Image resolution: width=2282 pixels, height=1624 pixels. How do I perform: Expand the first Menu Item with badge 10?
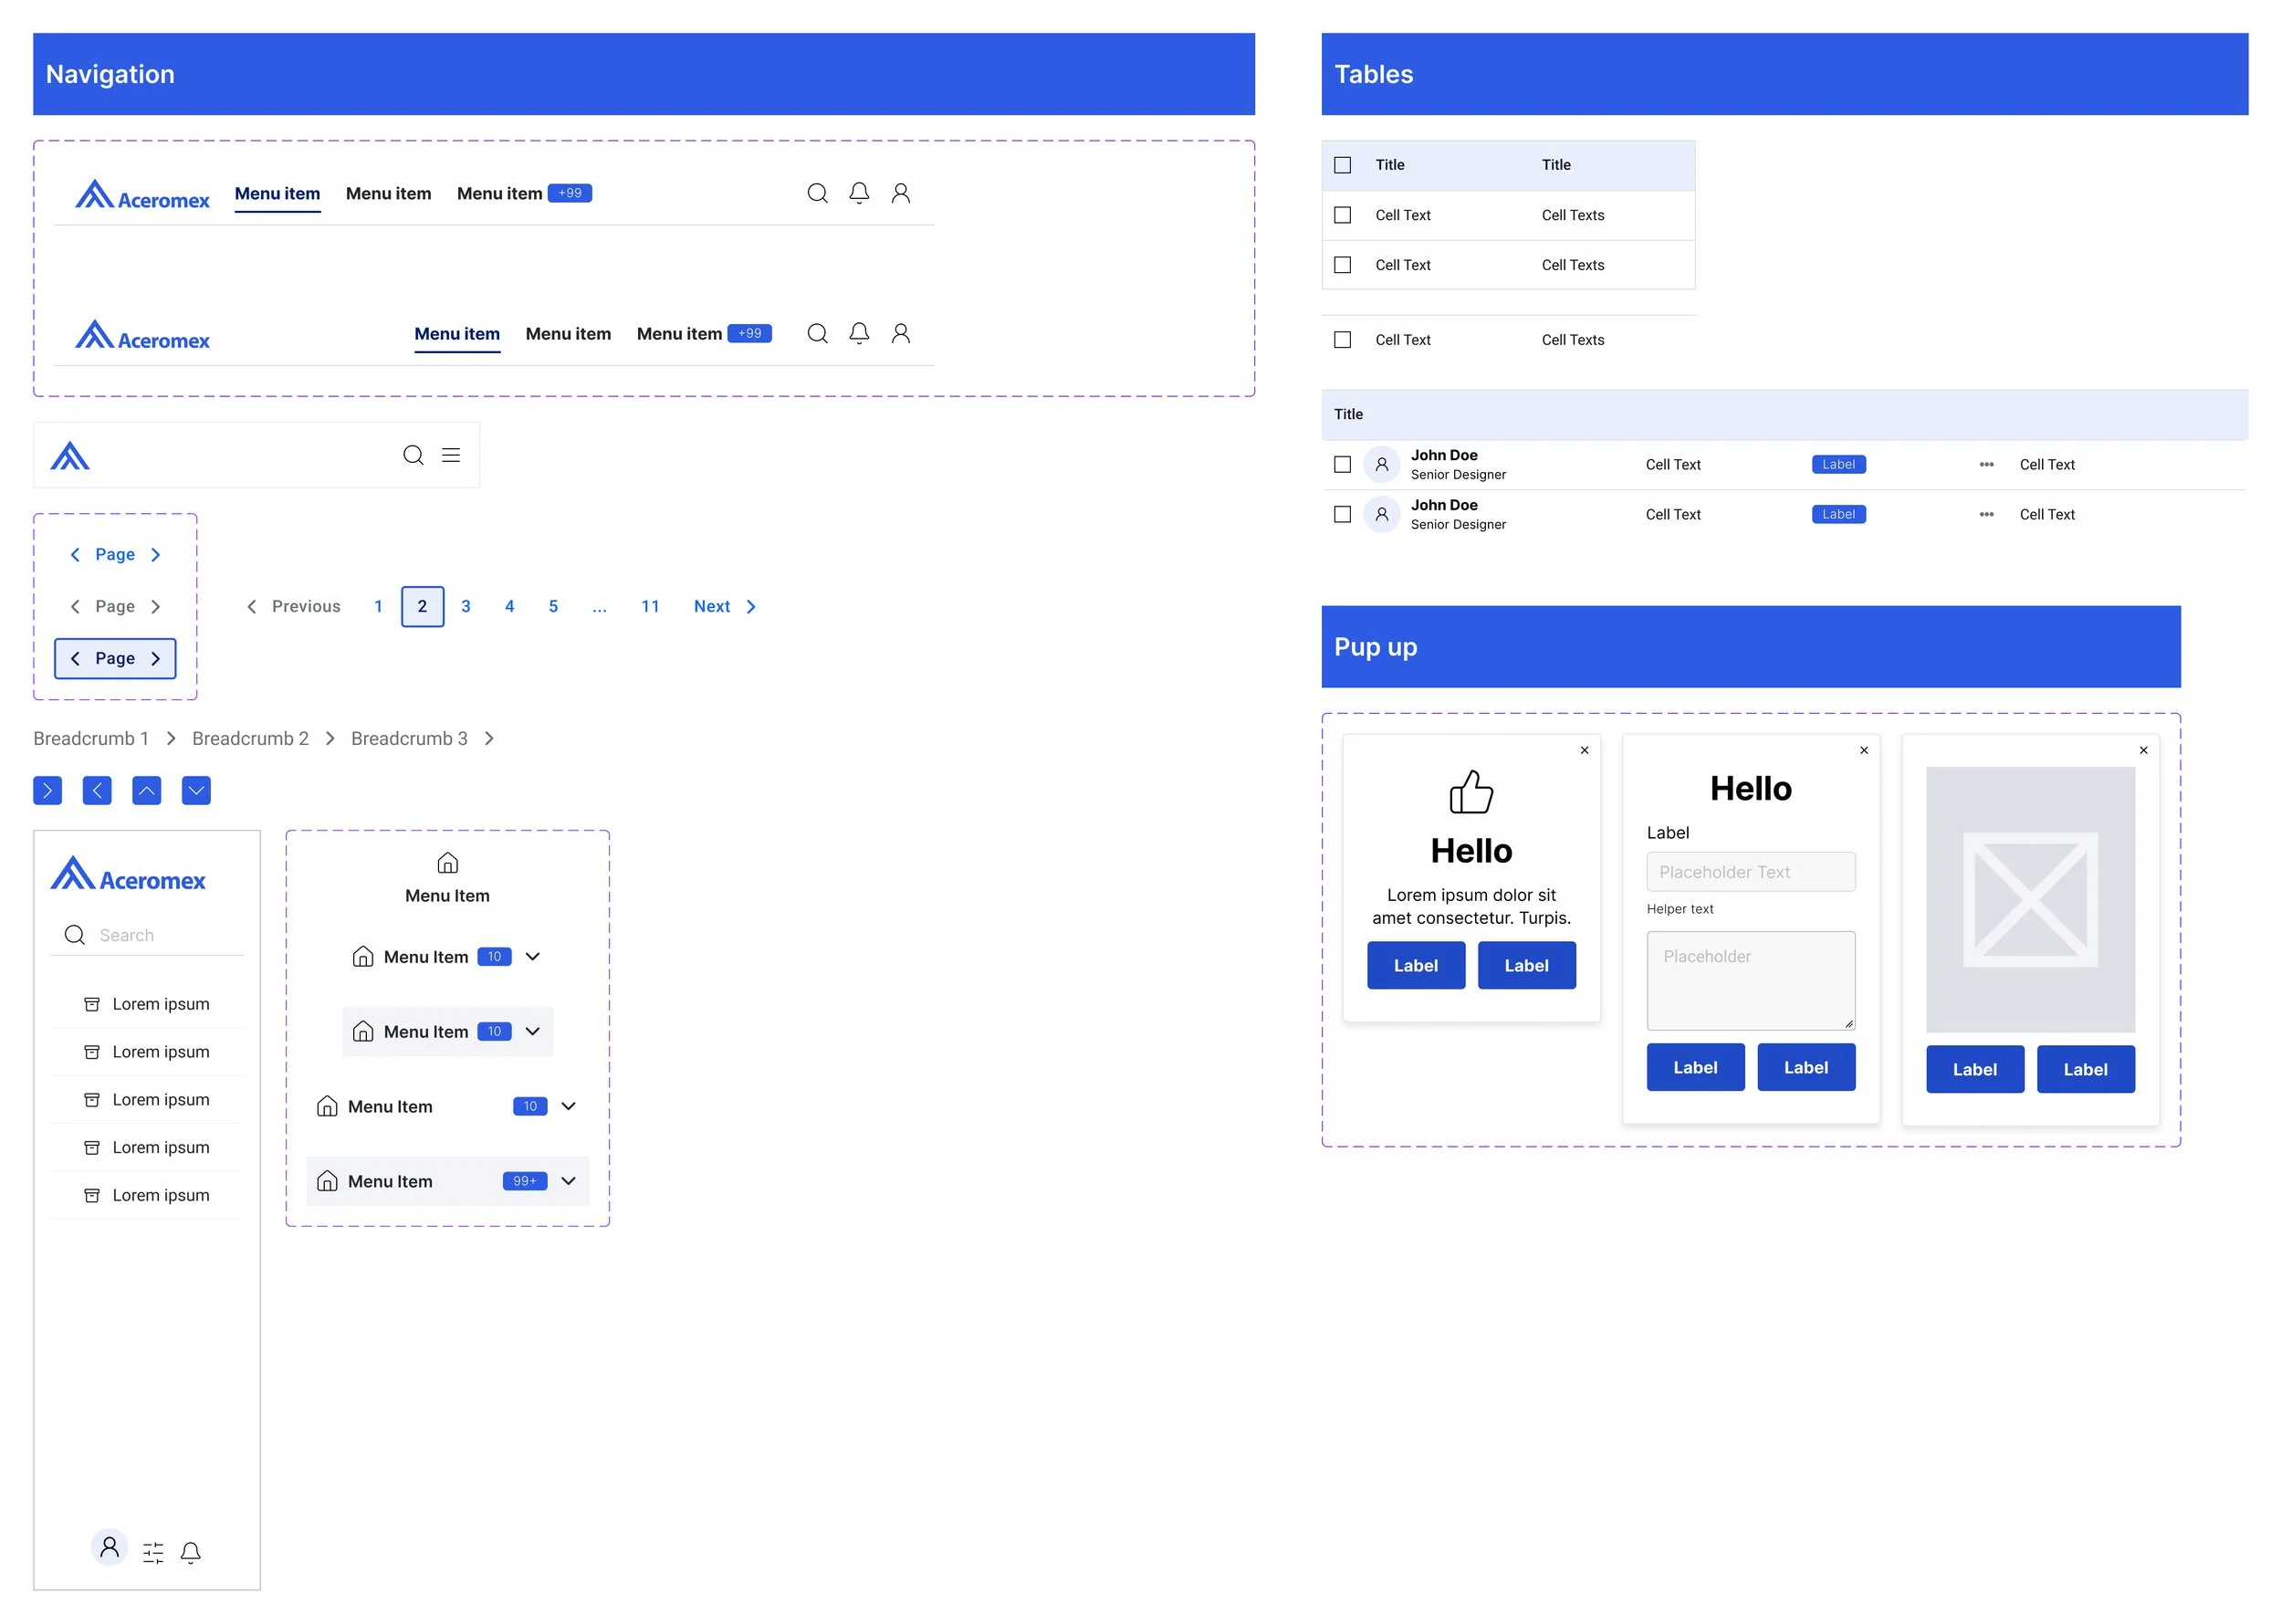pos(533,957)
